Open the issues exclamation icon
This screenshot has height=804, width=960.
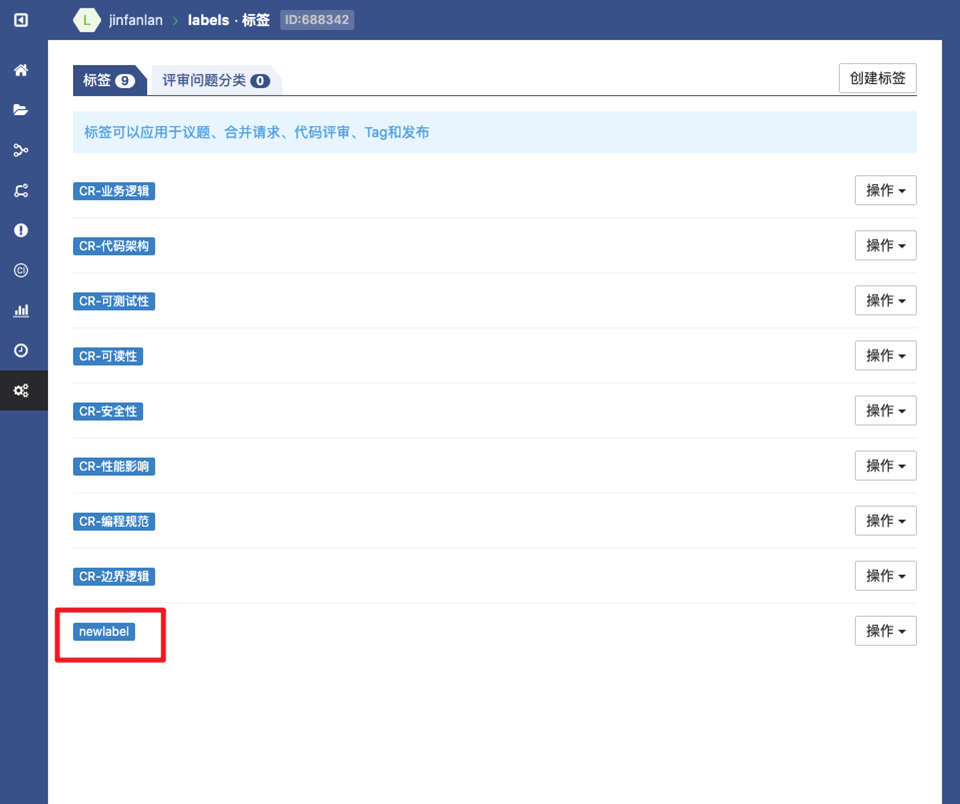[x=21, y=231]
